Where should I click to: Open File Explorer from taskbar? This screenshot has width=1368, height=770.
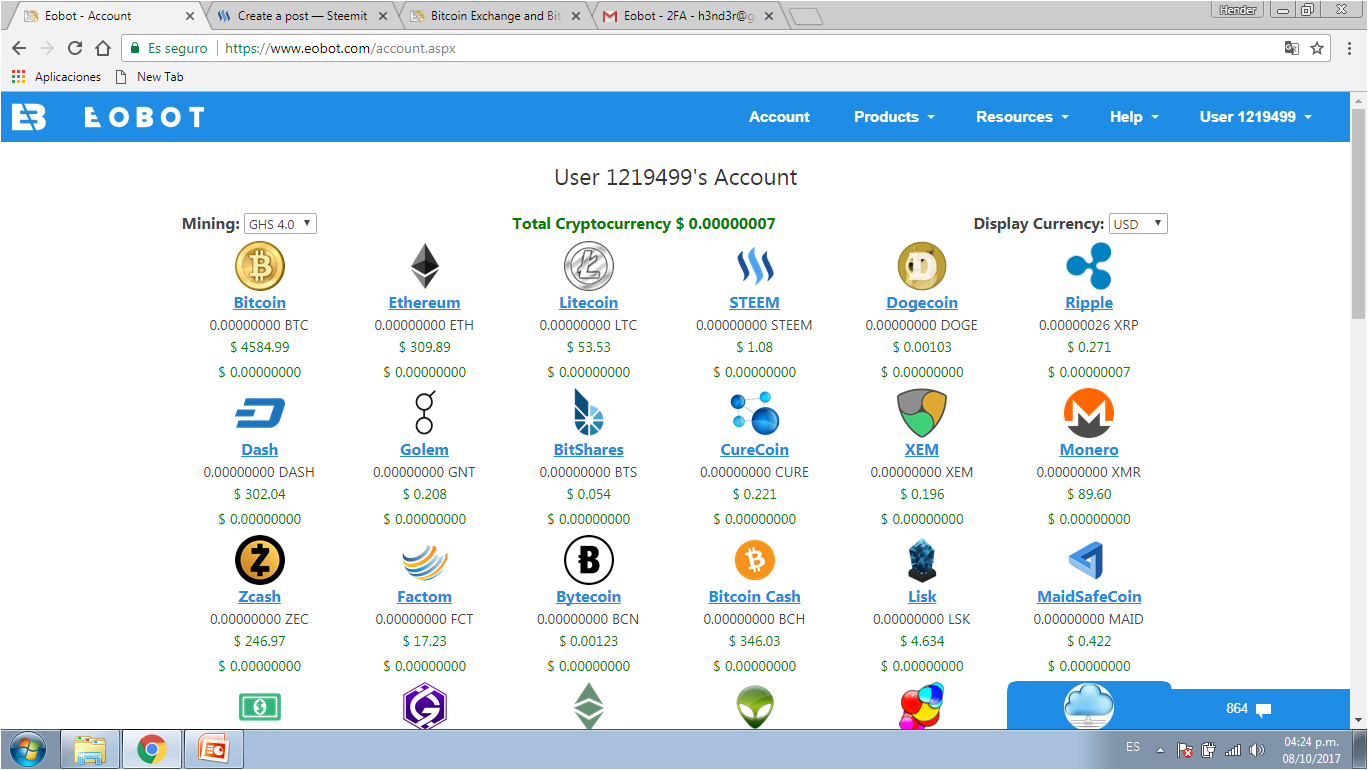(90, 749)
